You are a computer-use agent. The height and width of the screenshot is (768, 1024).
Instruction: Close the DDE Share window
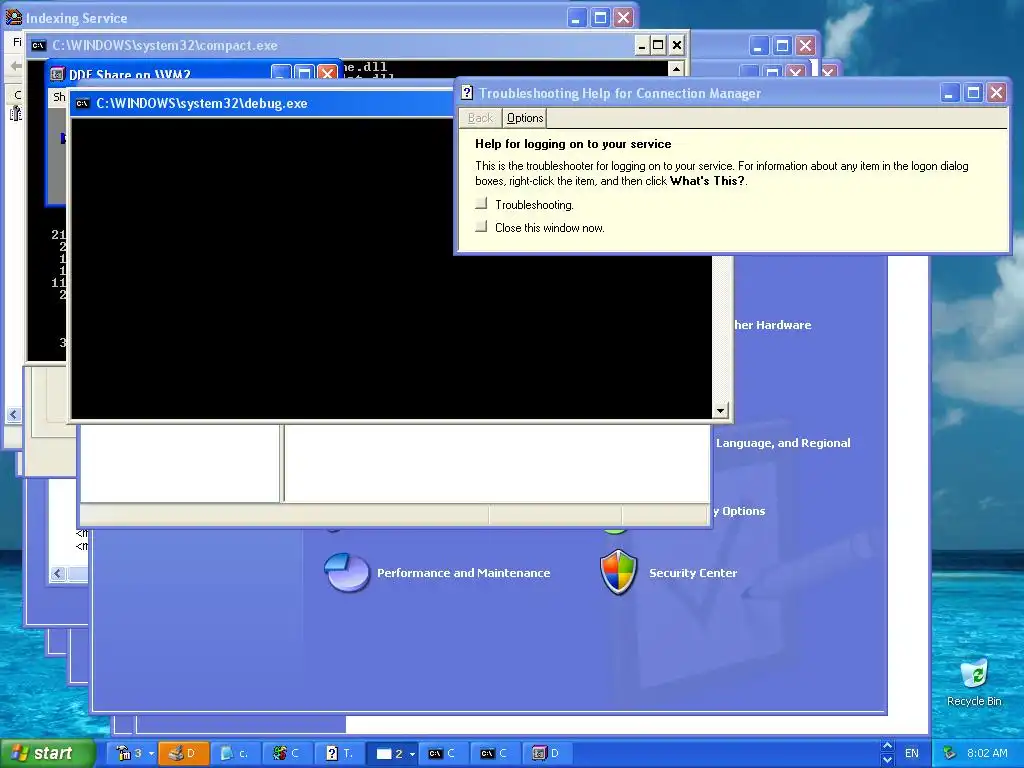click(x=327, y=73)
